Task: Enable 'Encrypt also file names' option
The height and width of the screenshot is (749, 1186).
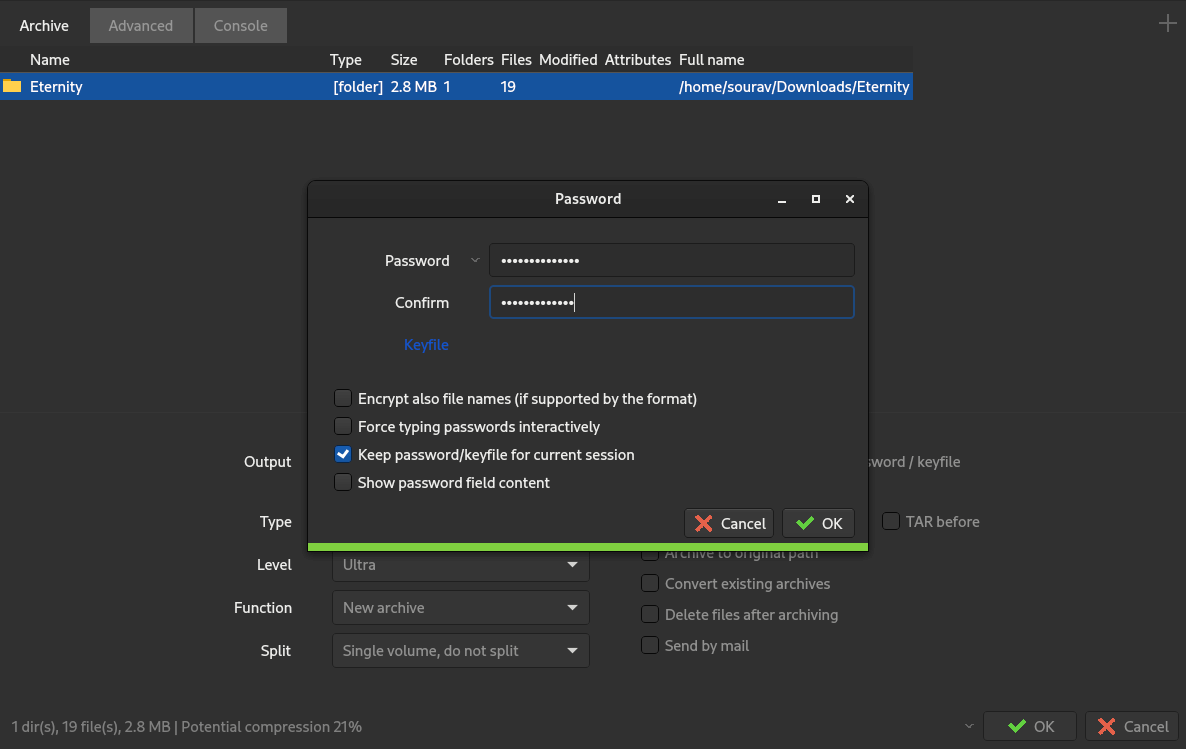Action: coord(343,398)
